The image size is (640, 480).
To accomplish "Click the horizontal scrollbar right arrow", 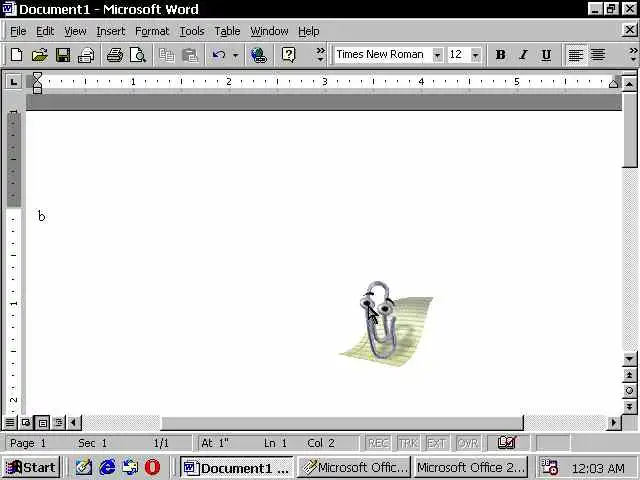I will point(613,423).
